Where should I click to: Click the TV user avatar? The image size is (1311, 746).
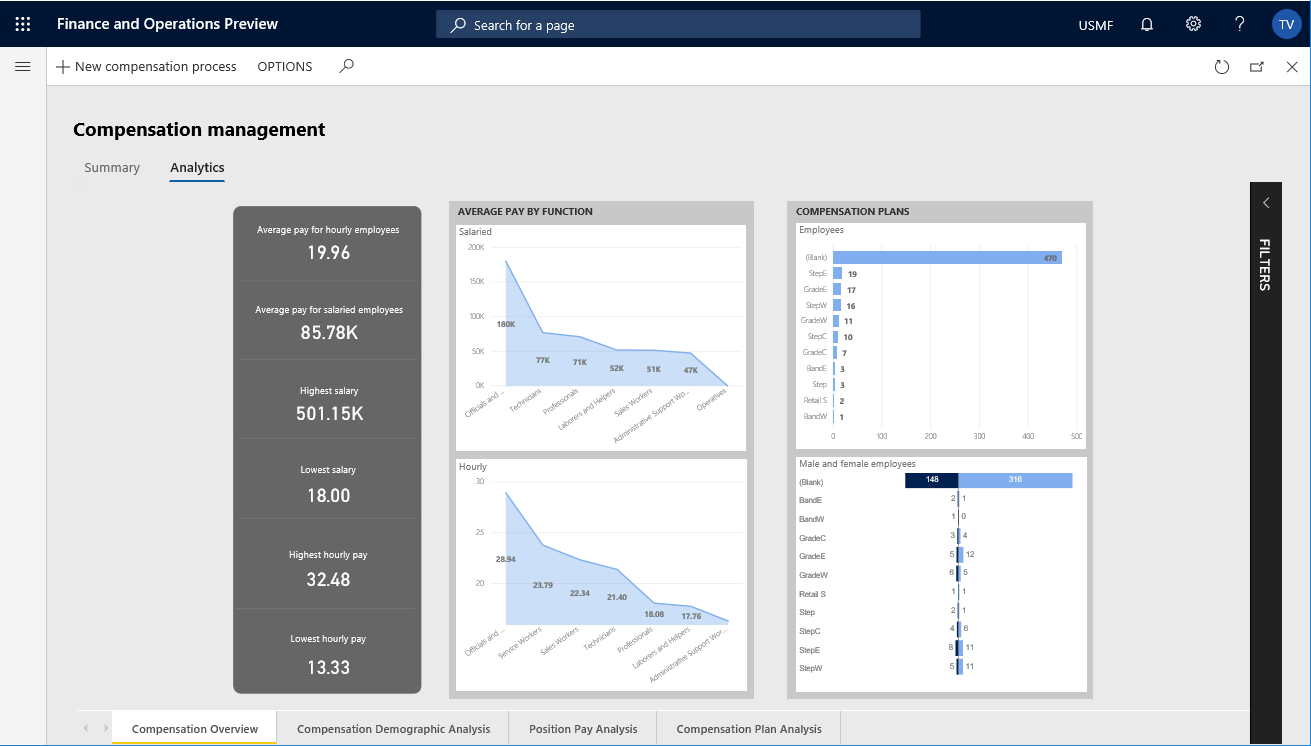pyautogui.click(x=1286, y=23)
